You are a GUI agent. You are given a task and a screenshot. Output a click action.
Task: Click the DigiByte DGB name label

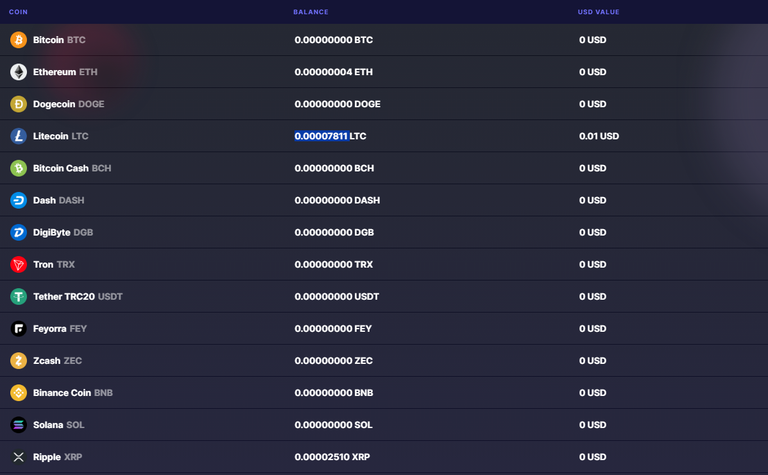point(63,232)
